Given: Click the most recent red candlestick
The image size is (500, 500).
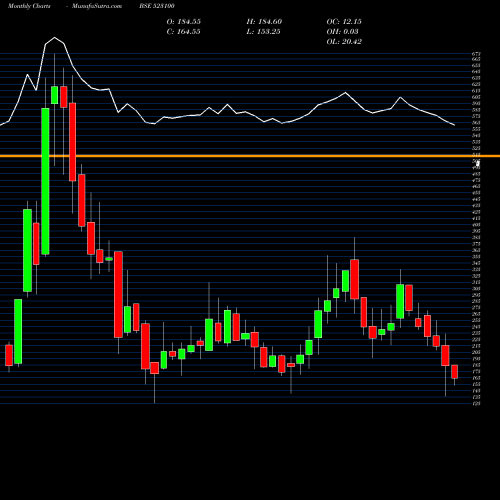Looking at the screenshot, I should pos(454,372).
